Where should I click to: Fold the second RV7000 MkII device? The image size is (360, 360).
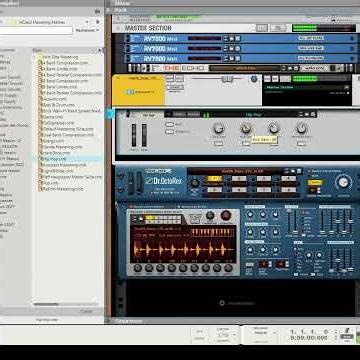point(127,49)
